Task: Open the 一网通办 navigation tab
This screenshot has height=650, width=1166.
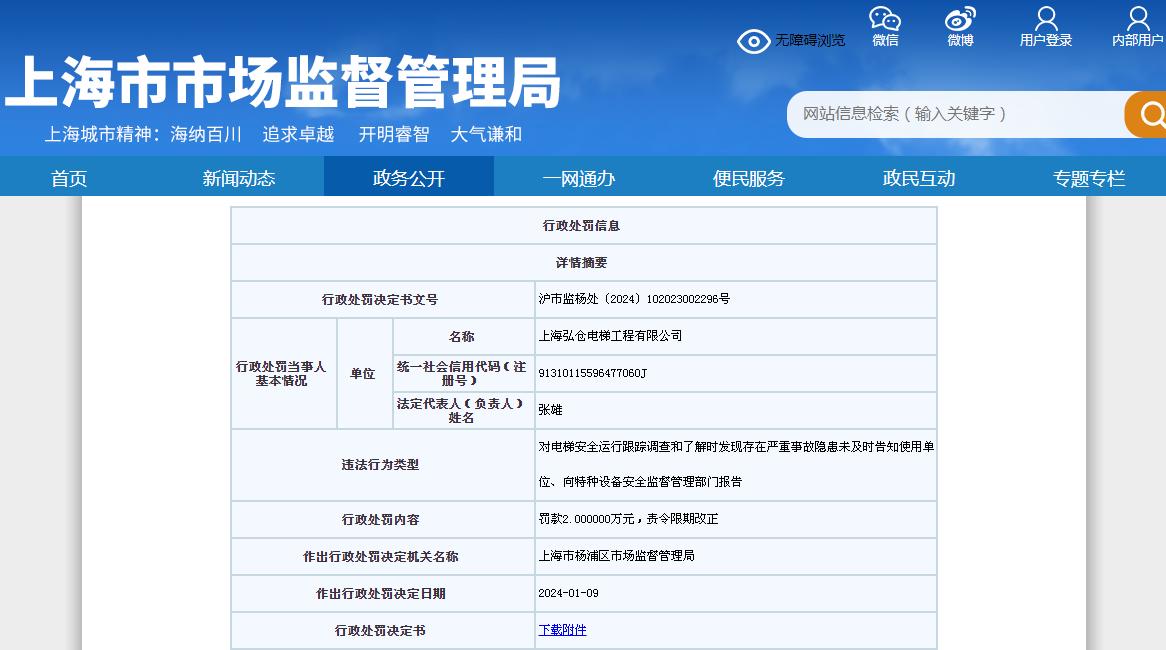Action: [x=579, y=178]
